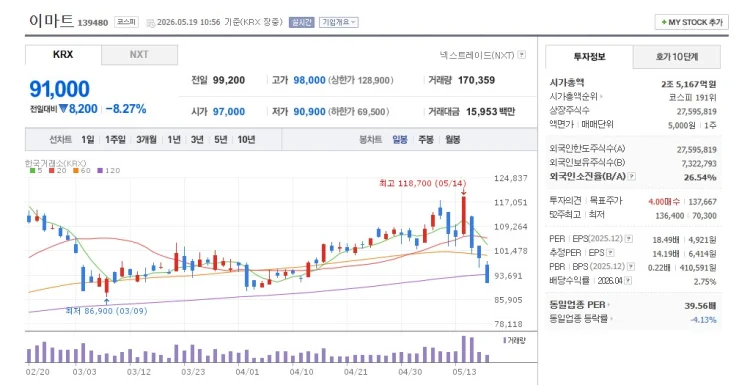This screenshot has width=750, height=385.
Task: Select the 5년 line chart period
Action: coord(221,140)
